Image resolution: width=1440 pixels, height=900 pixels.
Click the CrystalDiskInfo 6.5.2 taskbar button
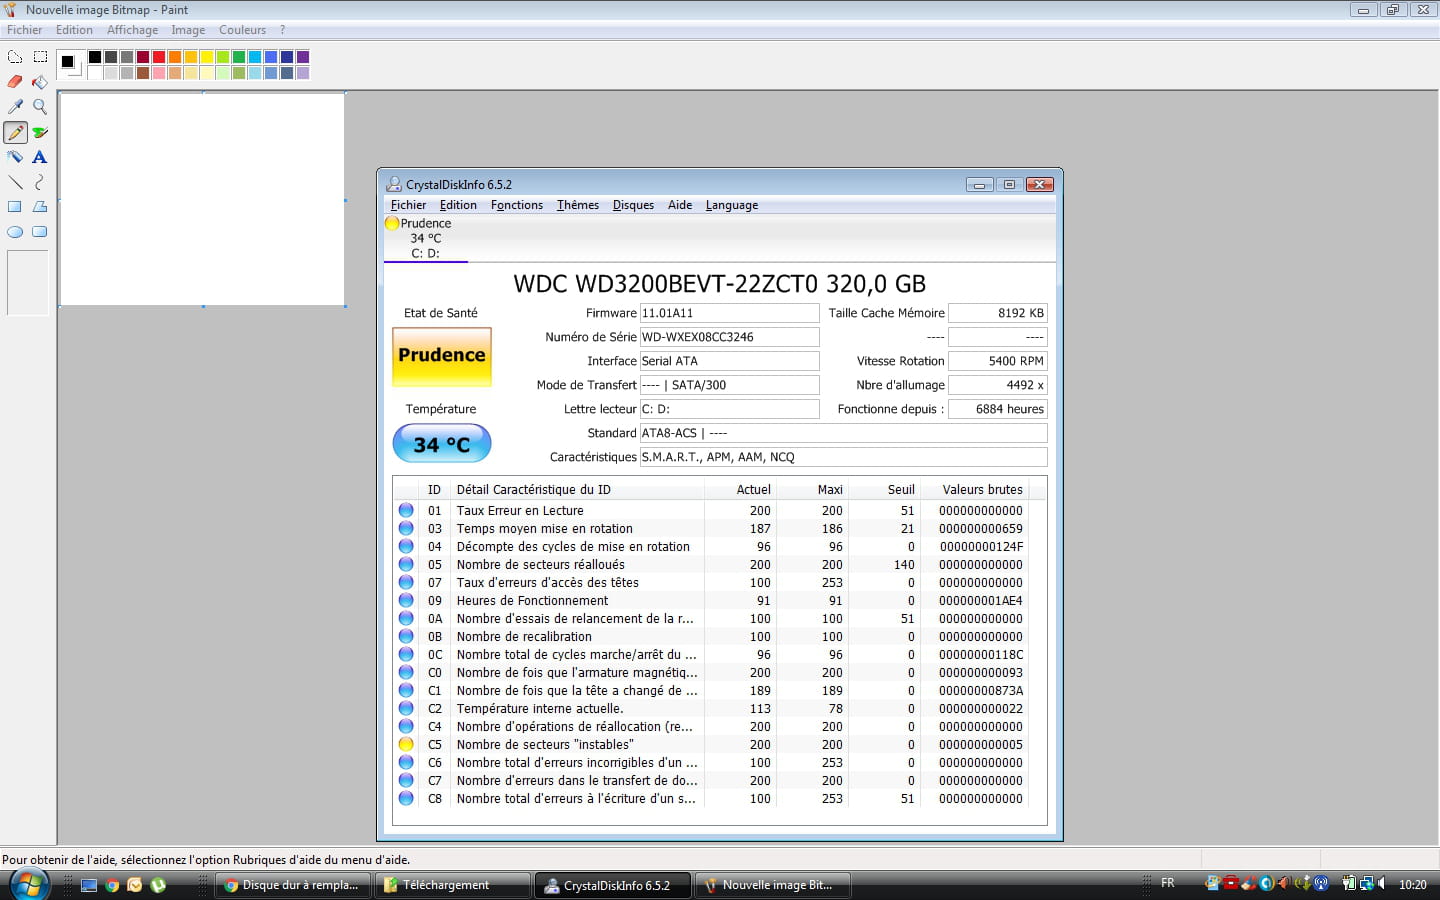click(x=612, y=885)
